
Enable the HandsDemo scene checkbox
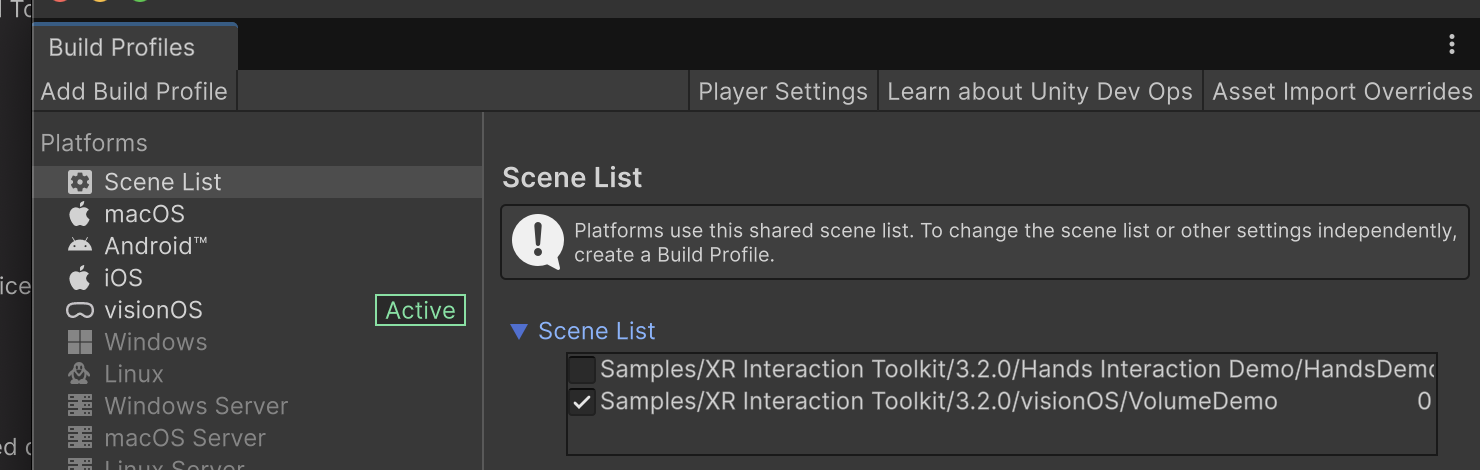pos(582,370)
